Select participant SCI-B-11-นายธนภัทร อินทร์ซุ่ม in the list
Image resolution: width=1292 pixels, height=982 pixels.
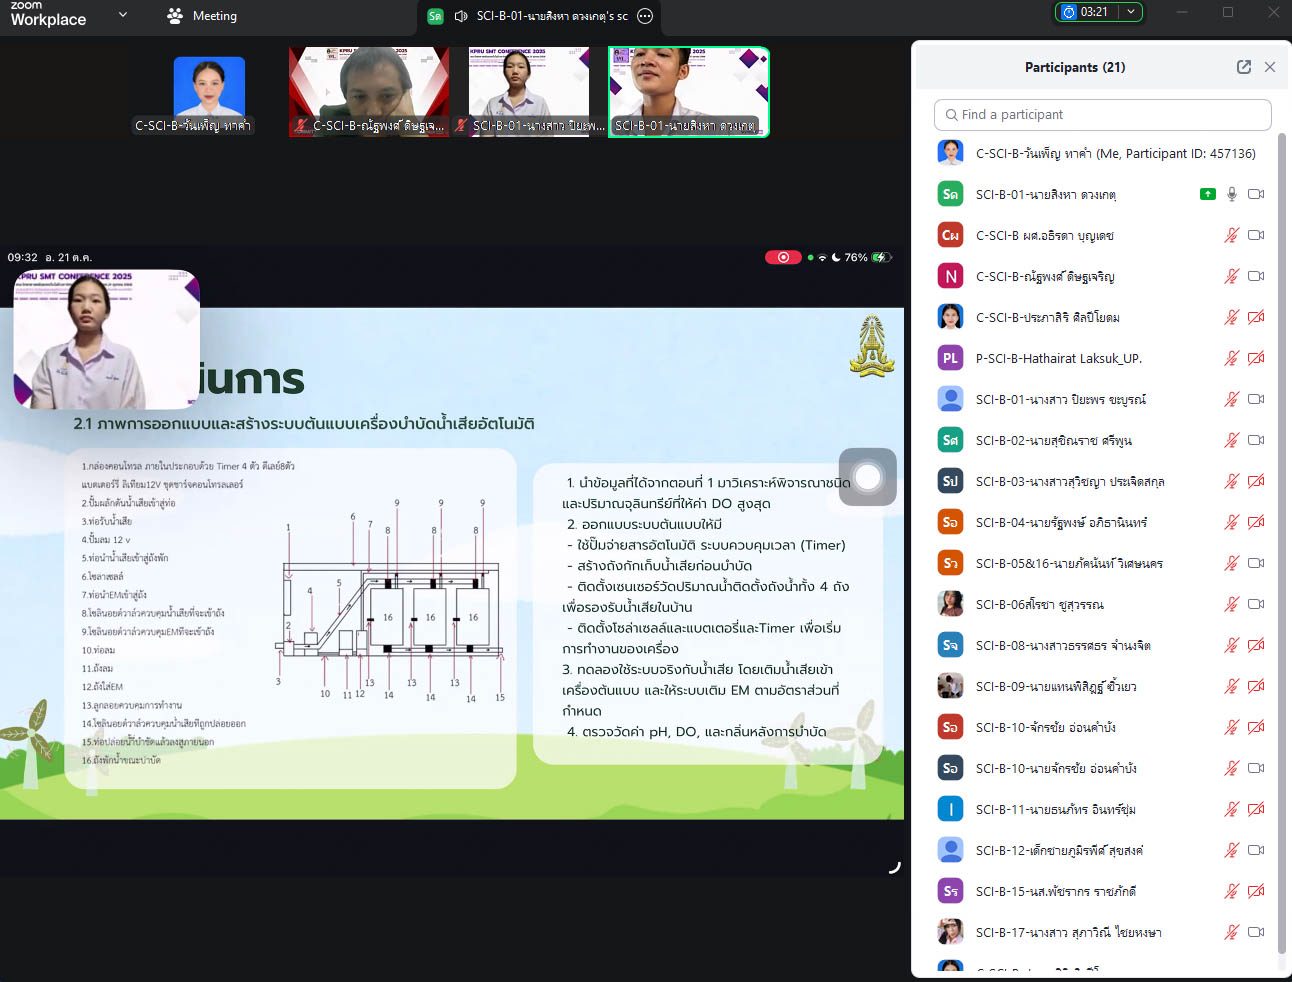[x=1055, y=809]
